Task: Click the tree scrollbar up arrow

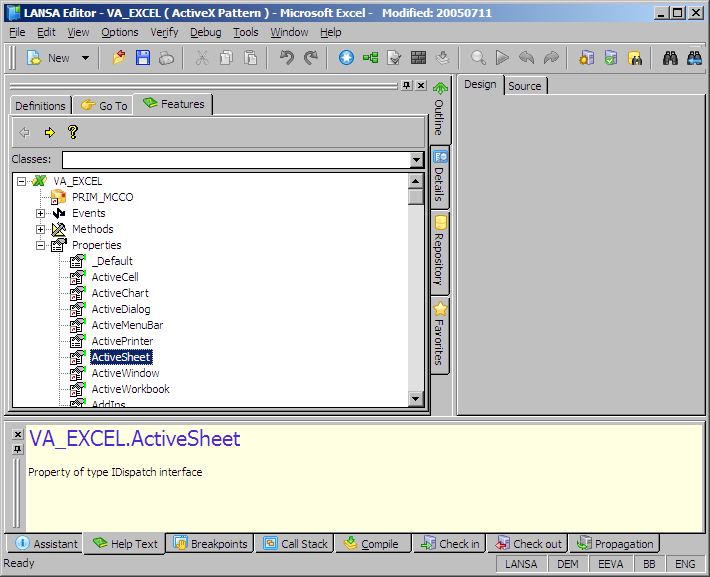Action: (415, 181)
